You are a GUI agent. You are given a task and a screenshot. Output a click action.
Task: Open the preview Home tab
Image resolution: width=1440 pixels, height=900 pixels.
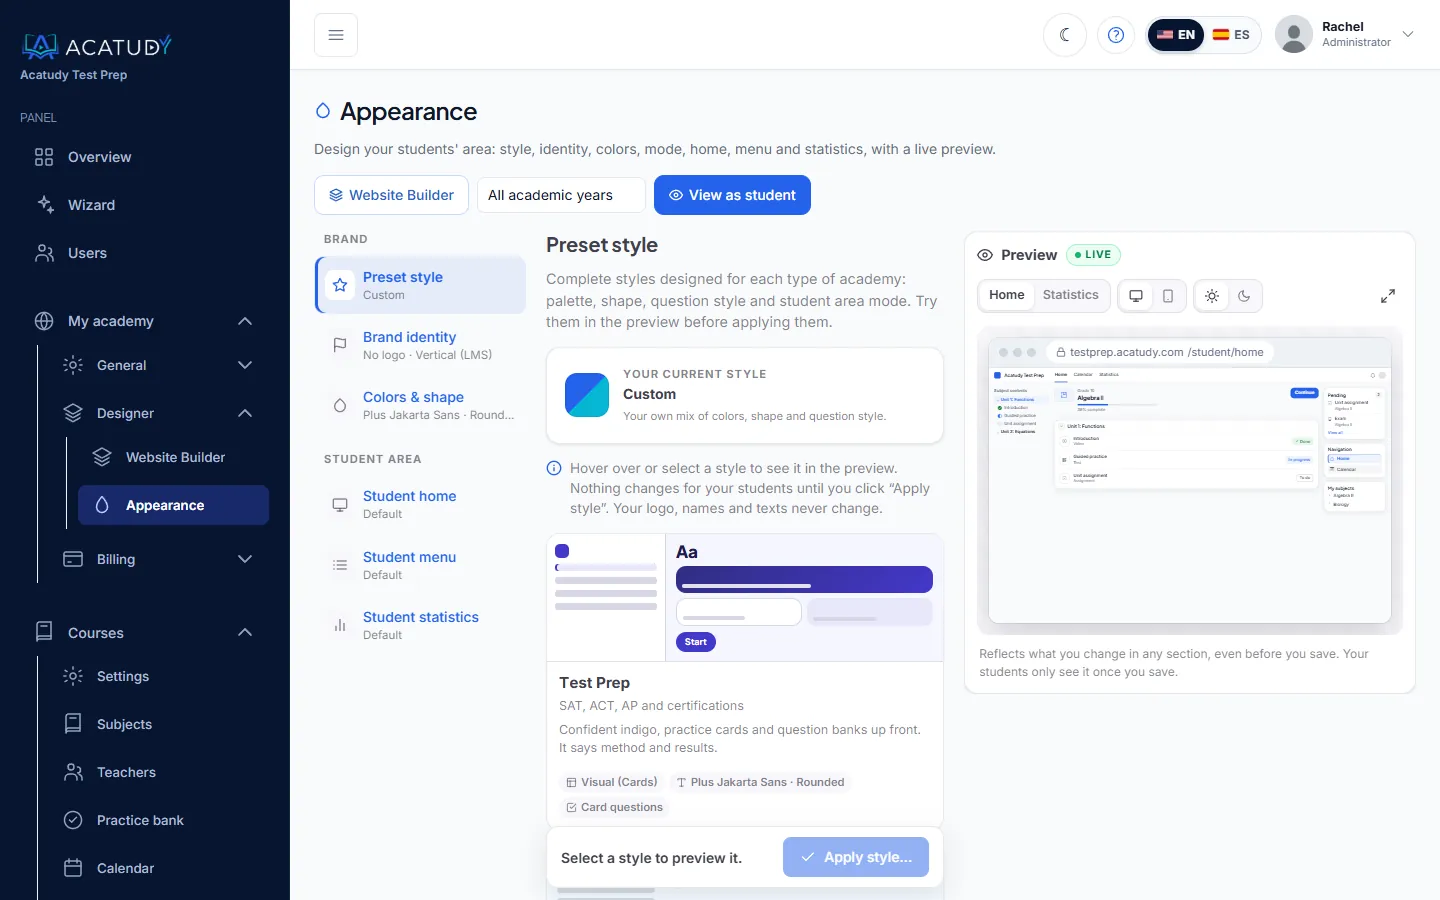pos(1006,295)
